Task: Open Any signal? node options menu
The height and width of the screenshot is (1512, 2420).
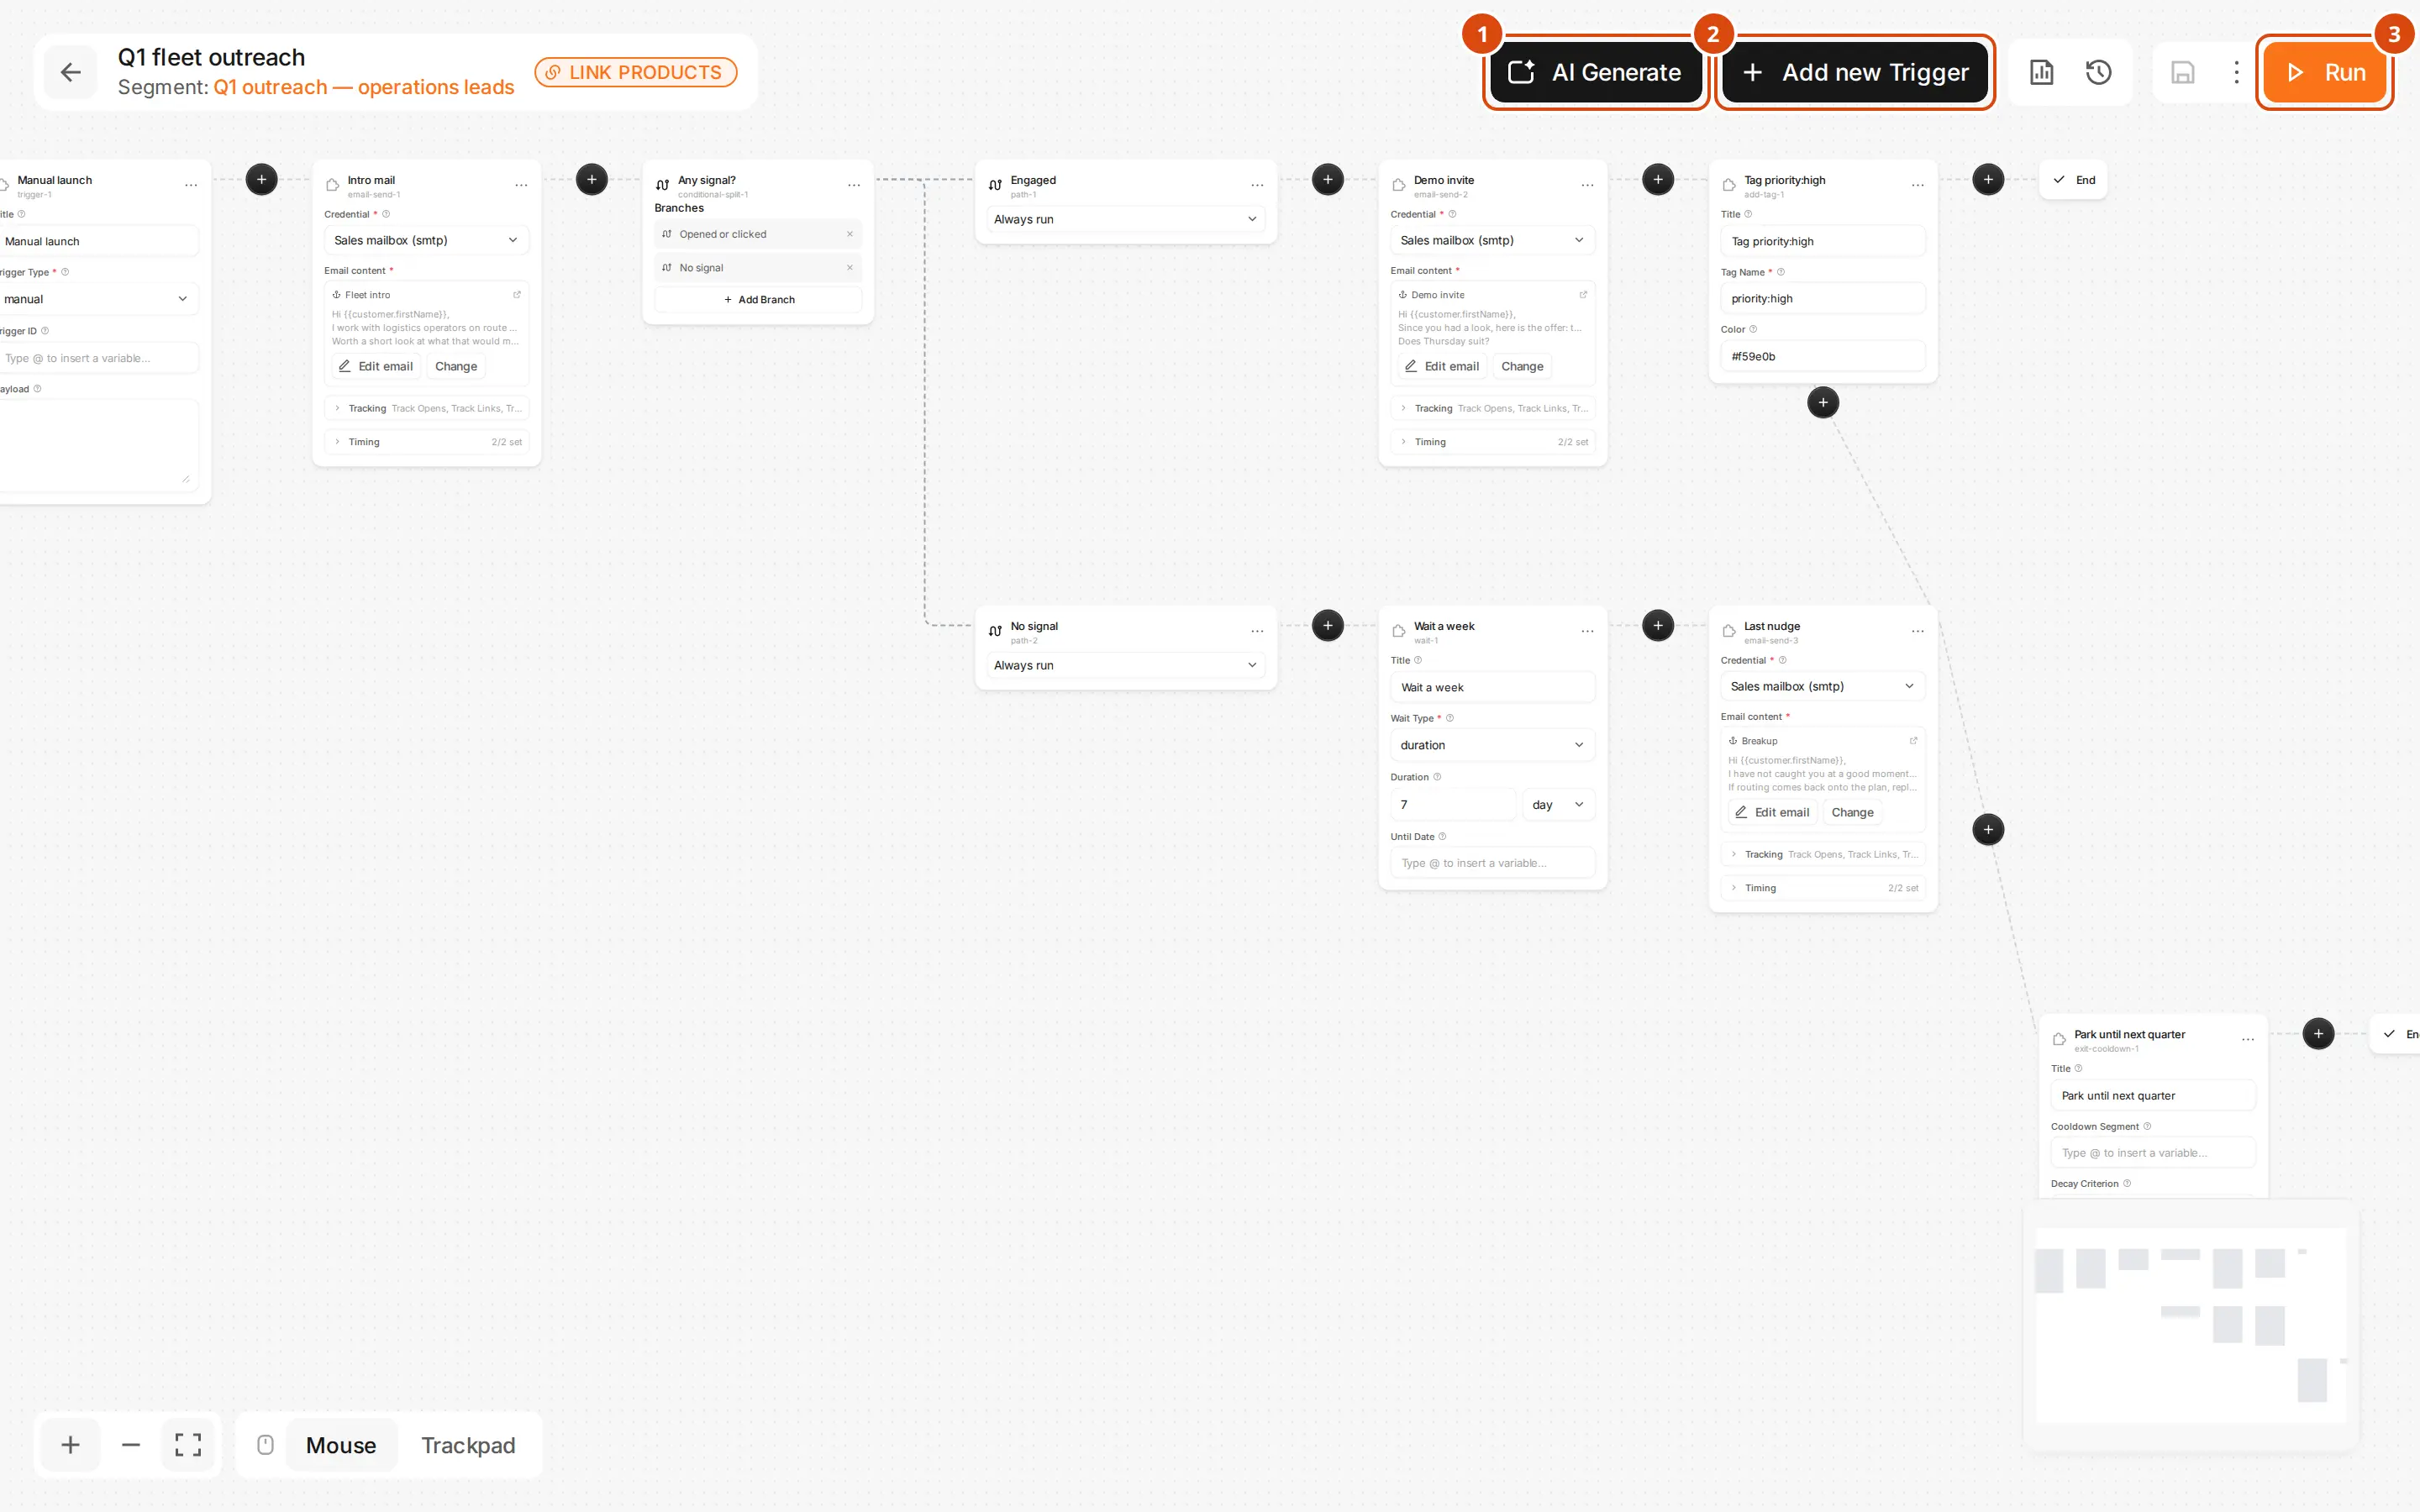Action: coord(853,185)
